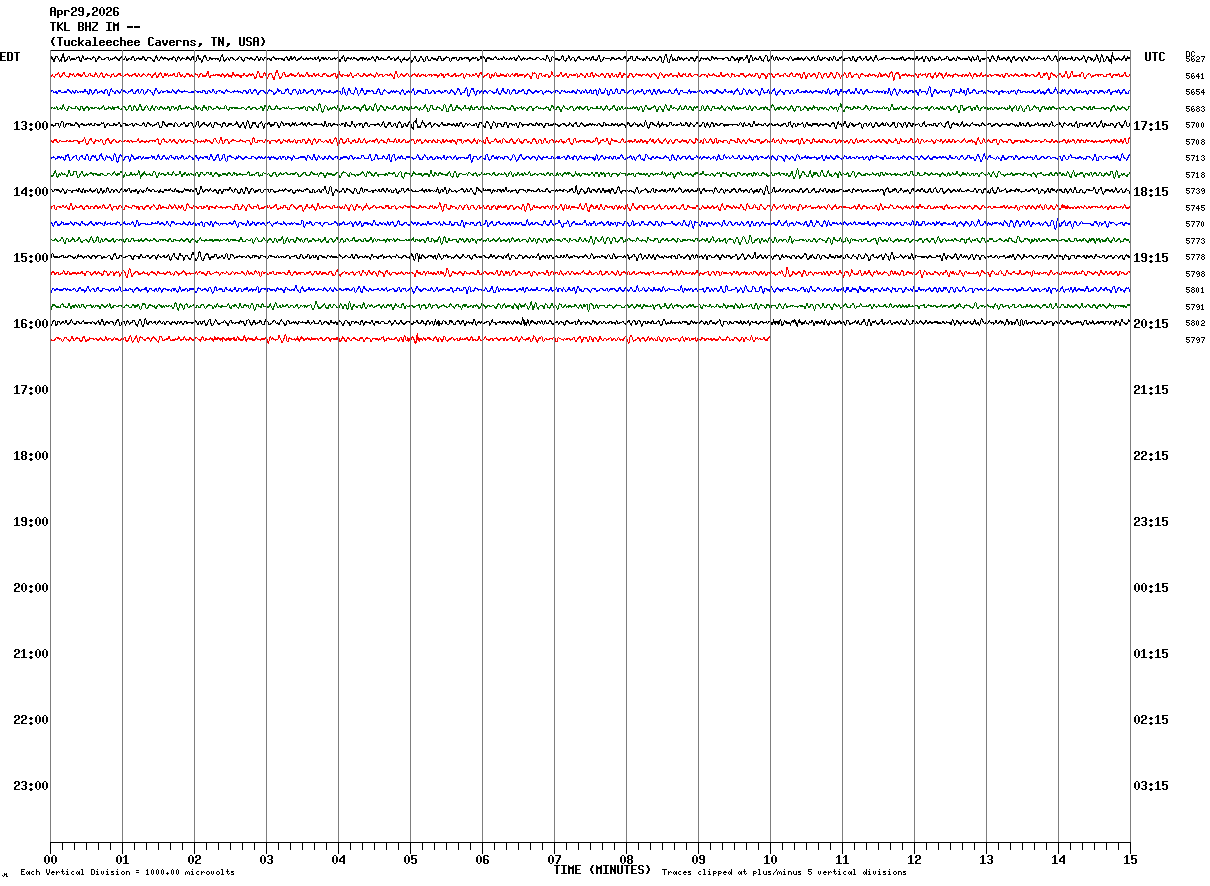Click the DC offset value 5773

1195,241
